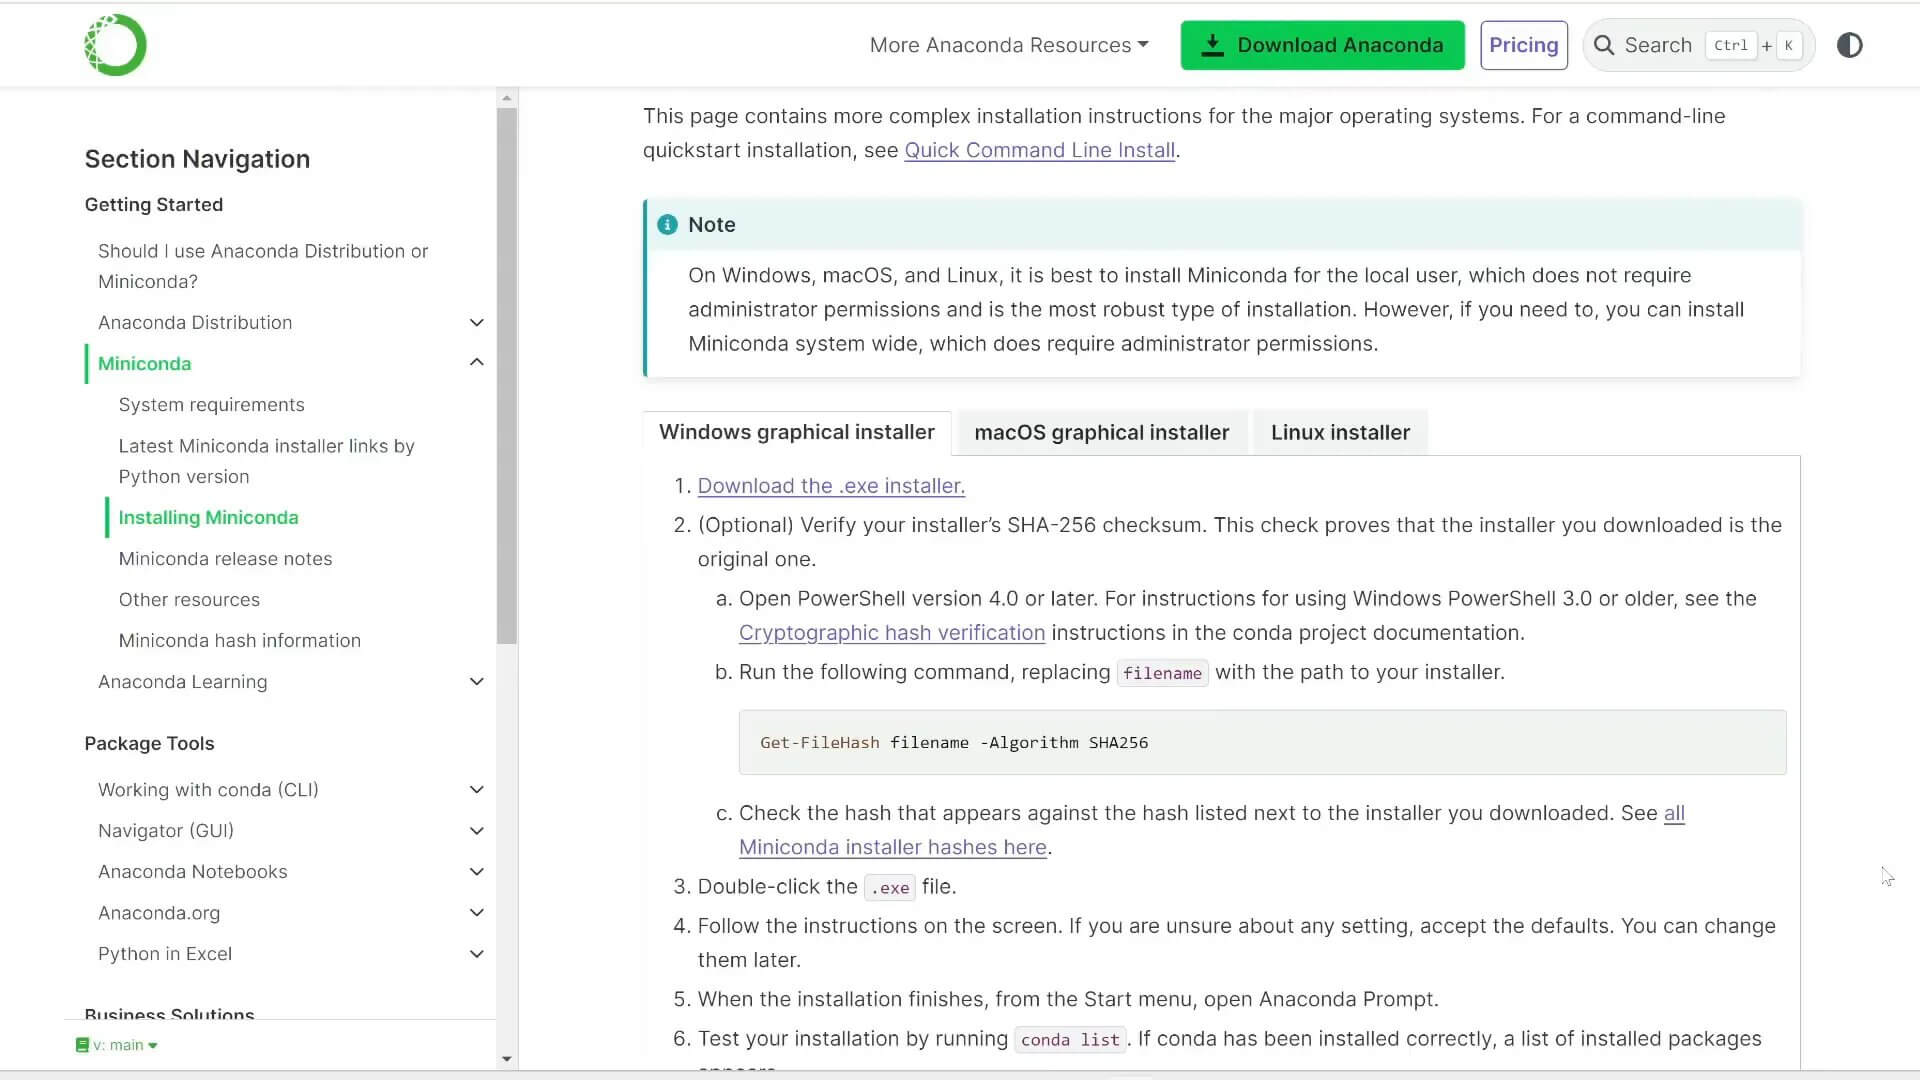The image size is (1920, 1080).
Task: Switch to Linux installer tab
Action: 1339,432
